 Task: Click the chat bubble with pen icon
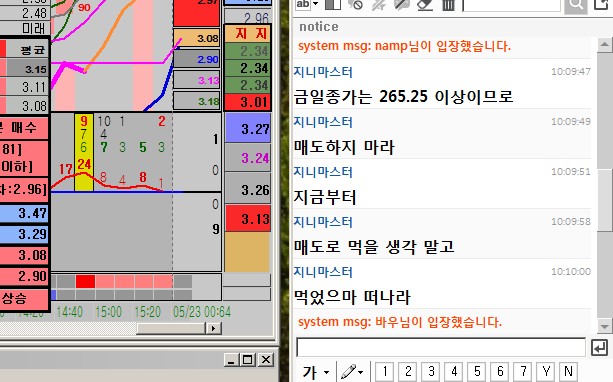pos(401,4)
